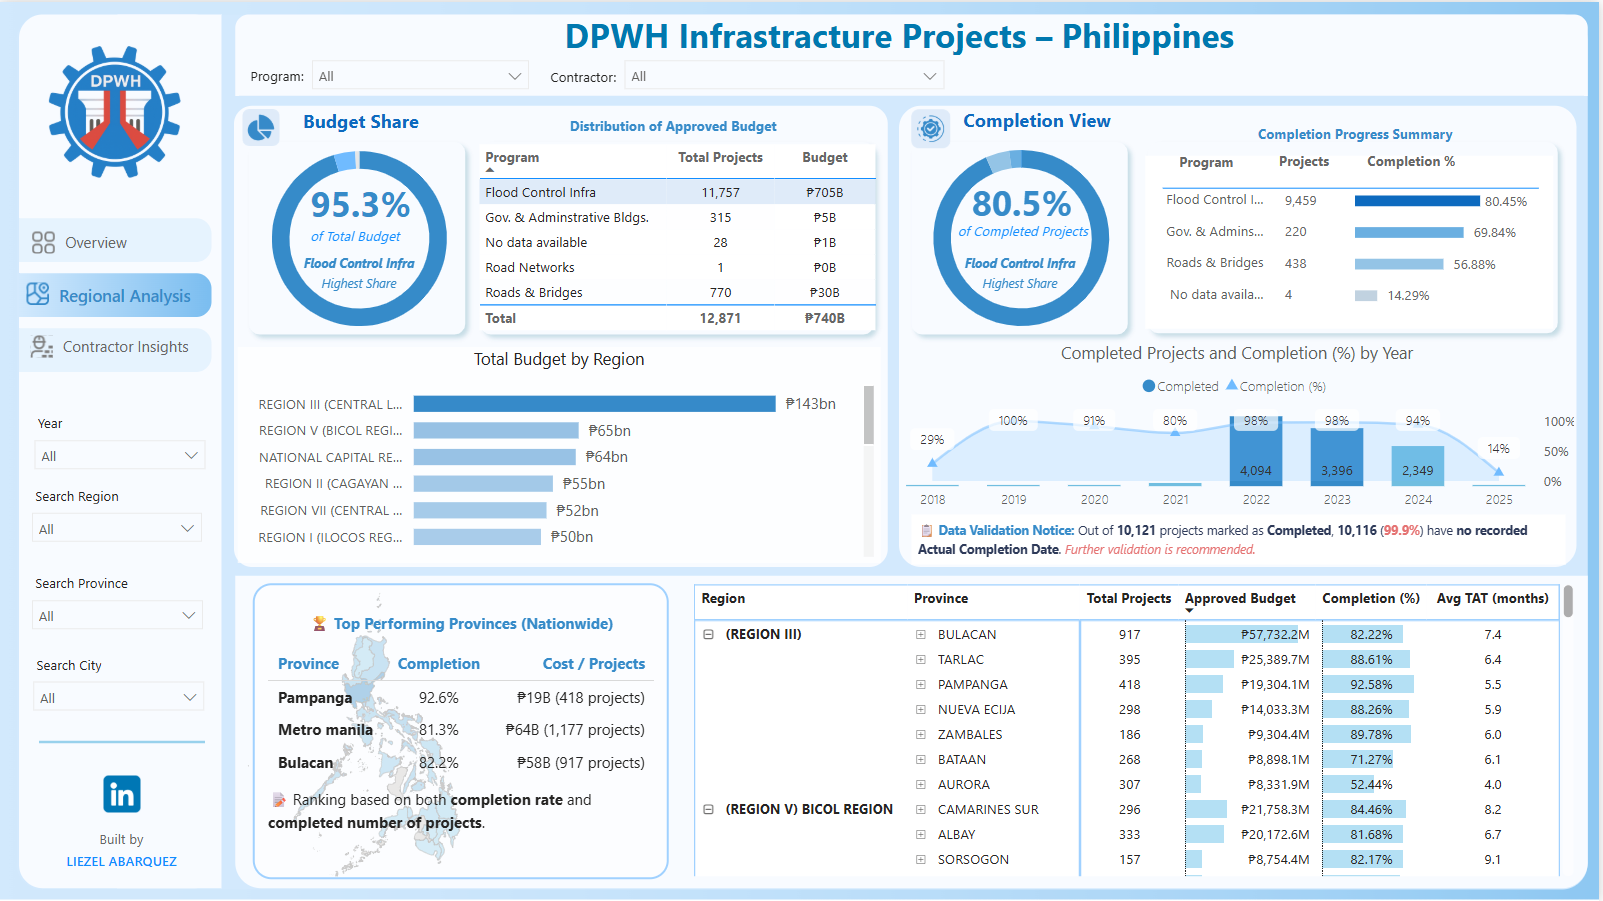Screen dimensions: 1603x901
Task: Open the Year filter dropdown
Action: click(119, 456)
